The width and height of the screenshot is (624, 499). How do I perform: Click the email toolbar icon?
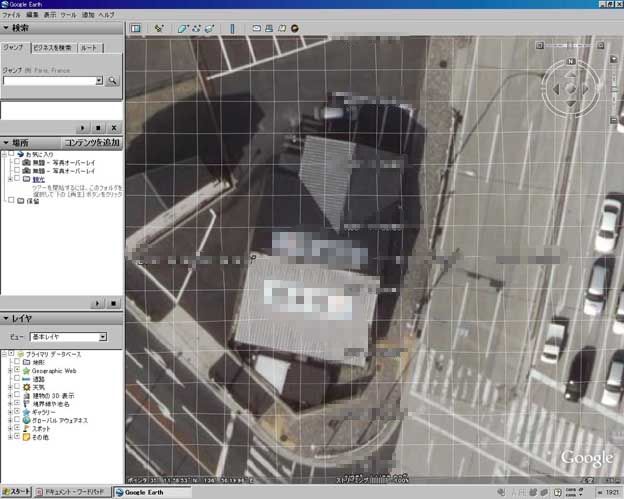coord(257,28)
